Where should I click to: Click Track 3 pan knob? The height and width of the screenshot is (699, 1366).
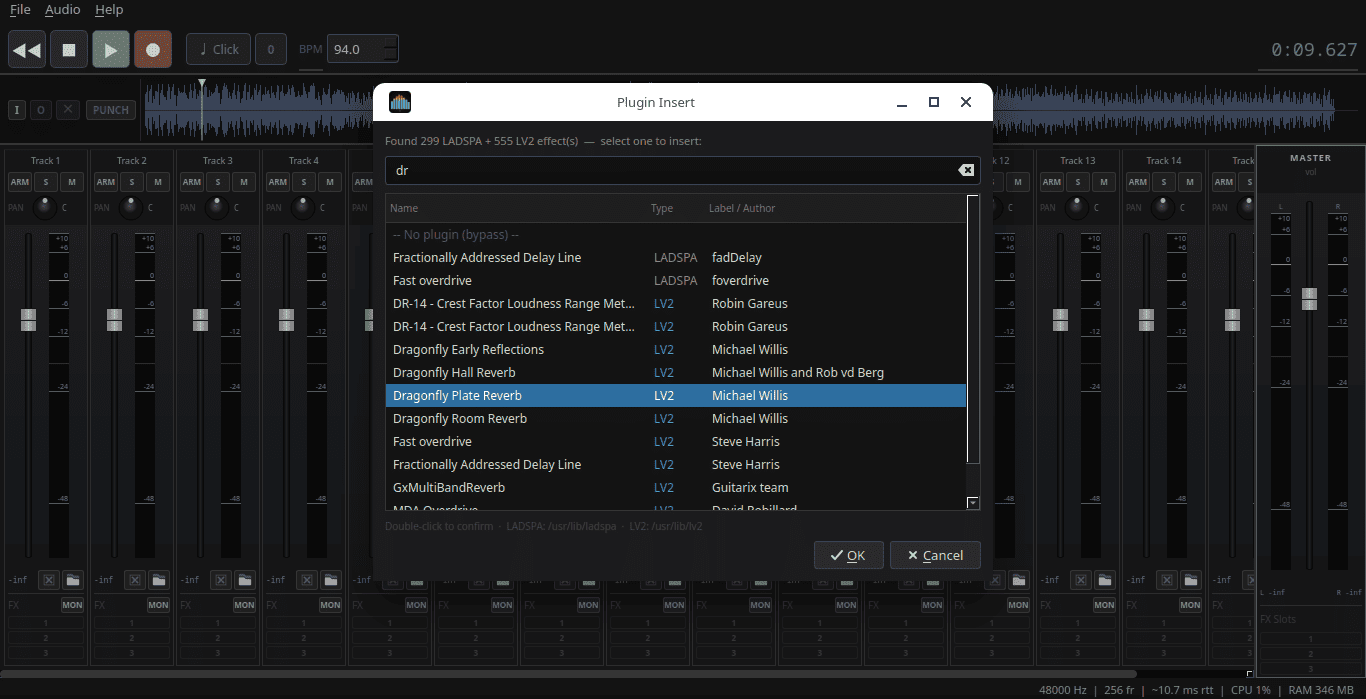tap(217, 208)
